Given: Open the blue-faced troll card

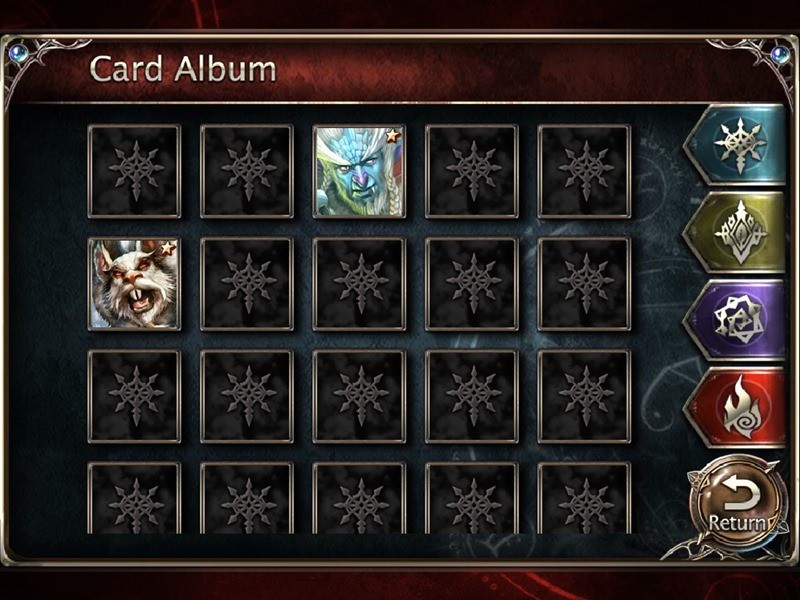Looking at the screenshot, I should (x=359, y=171).
